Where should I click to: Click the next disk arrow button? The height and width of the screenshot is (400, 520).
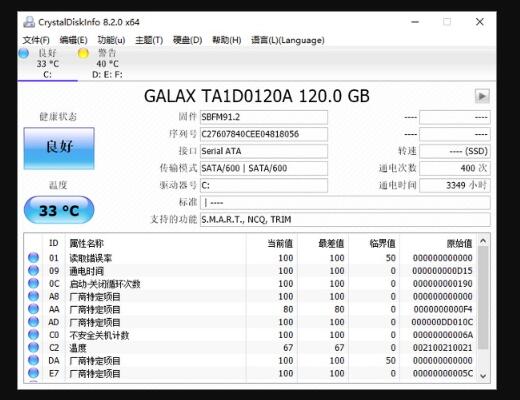482,96
